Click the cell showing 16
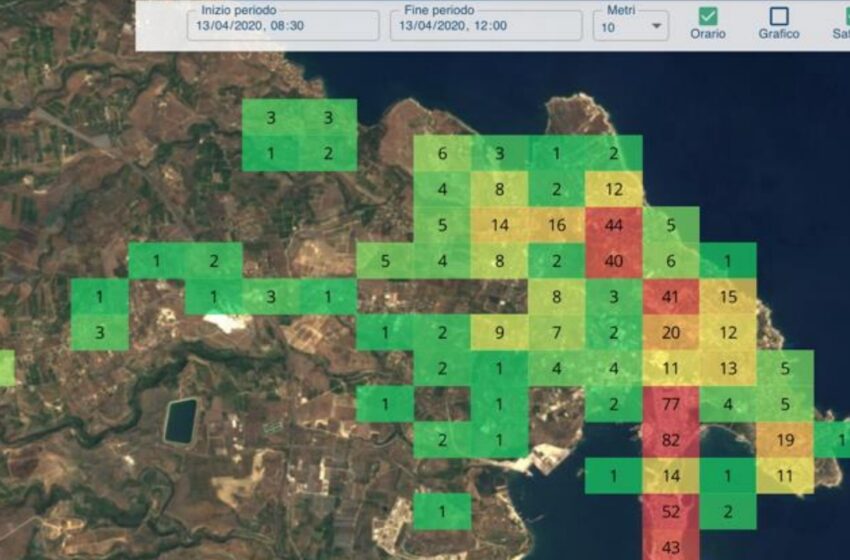This screenshot has width=850, height=560. (x=557, y=225)
